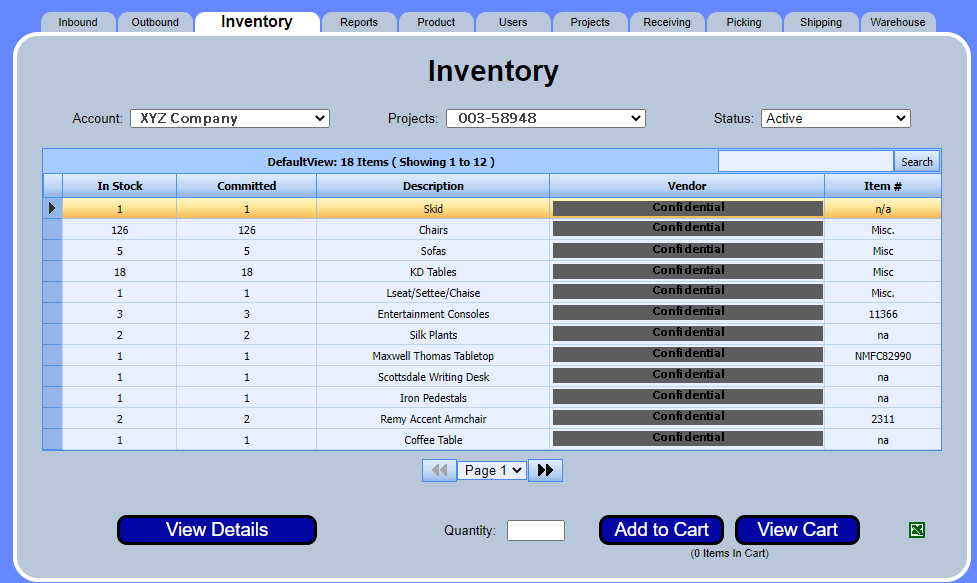Click the Skid description cell
The height and width of the screenshot is (583, 977).
pyautogui.click(x=433, y=209)
